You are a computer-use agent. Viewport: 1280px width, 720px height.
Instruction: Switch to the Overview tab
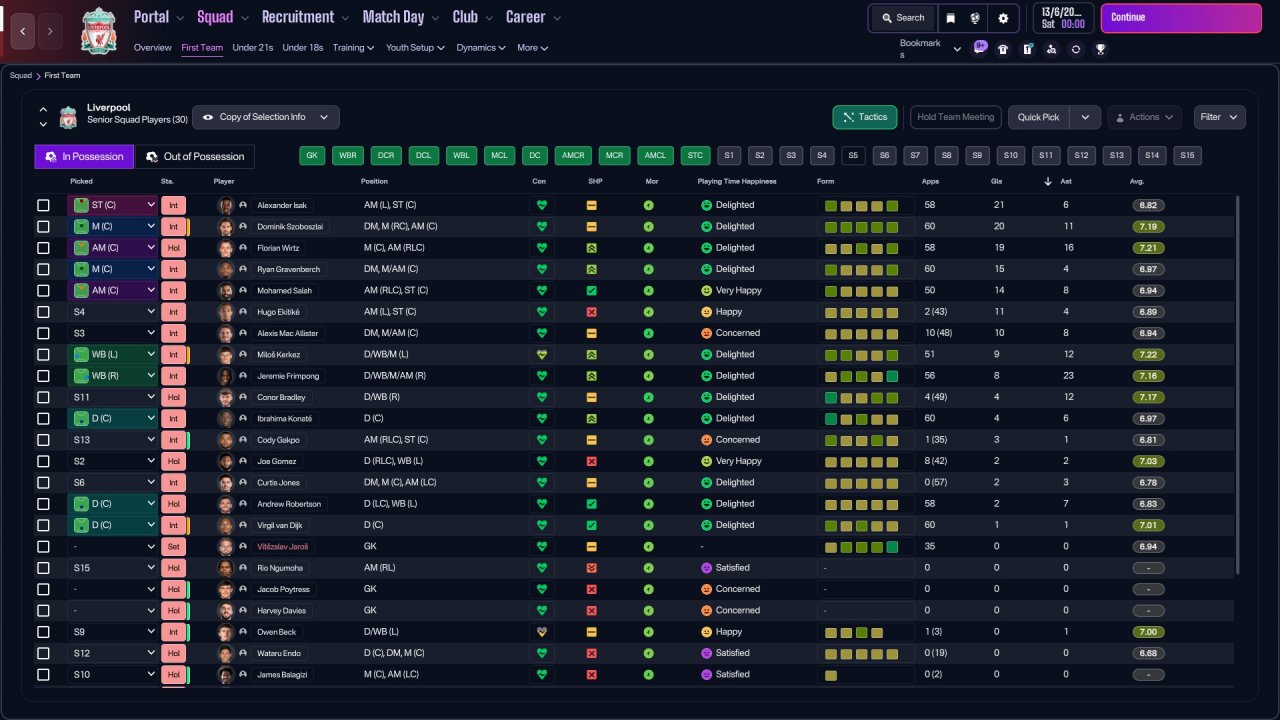click(153, 48)
